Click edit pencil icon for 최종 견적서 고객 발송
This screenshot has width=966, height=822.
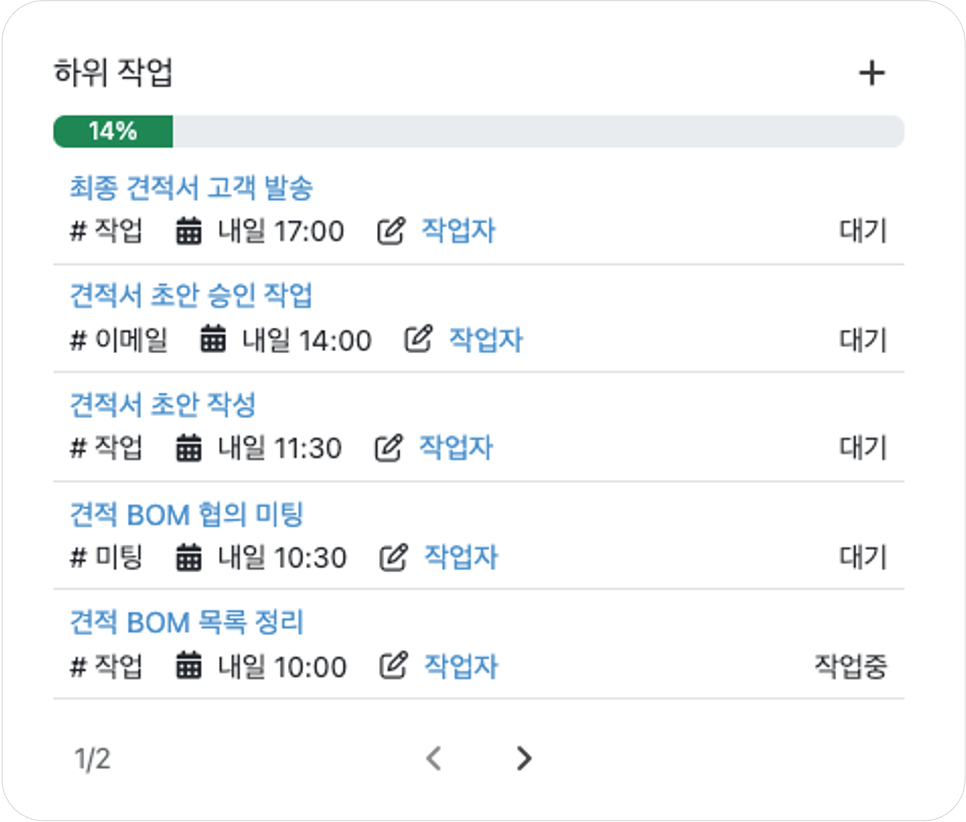pyautogui.click(x=391, y=231)
